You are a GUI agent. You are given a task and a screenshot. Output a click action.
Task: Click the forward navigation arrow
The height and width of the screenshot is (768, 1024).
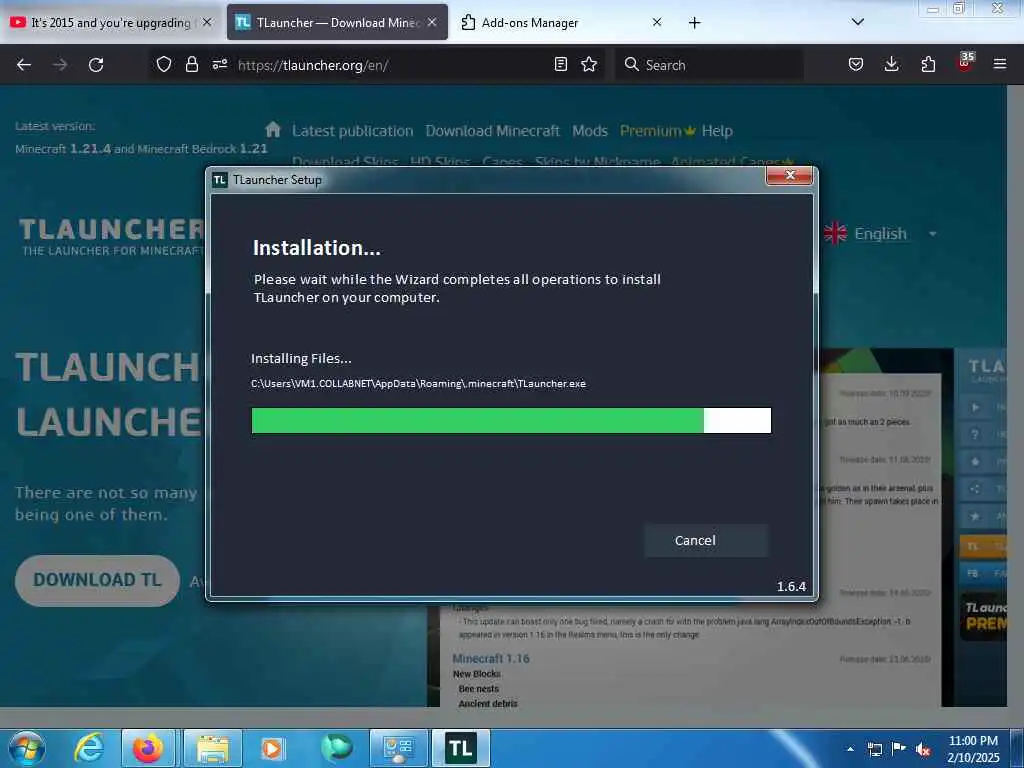(60, 65)
